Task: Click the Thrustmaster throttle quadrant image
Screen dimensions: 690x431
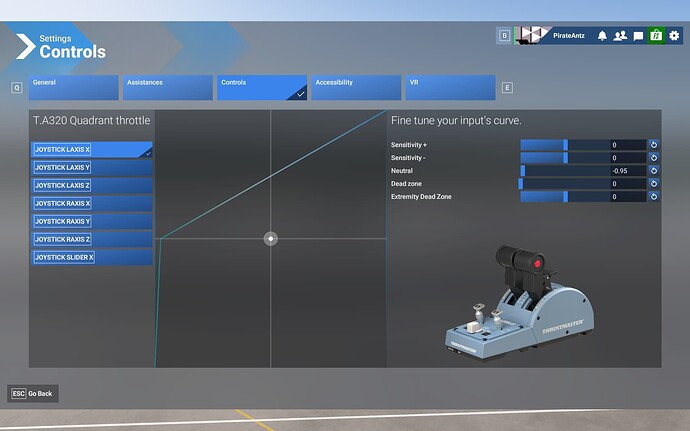Action: [520, 304]
